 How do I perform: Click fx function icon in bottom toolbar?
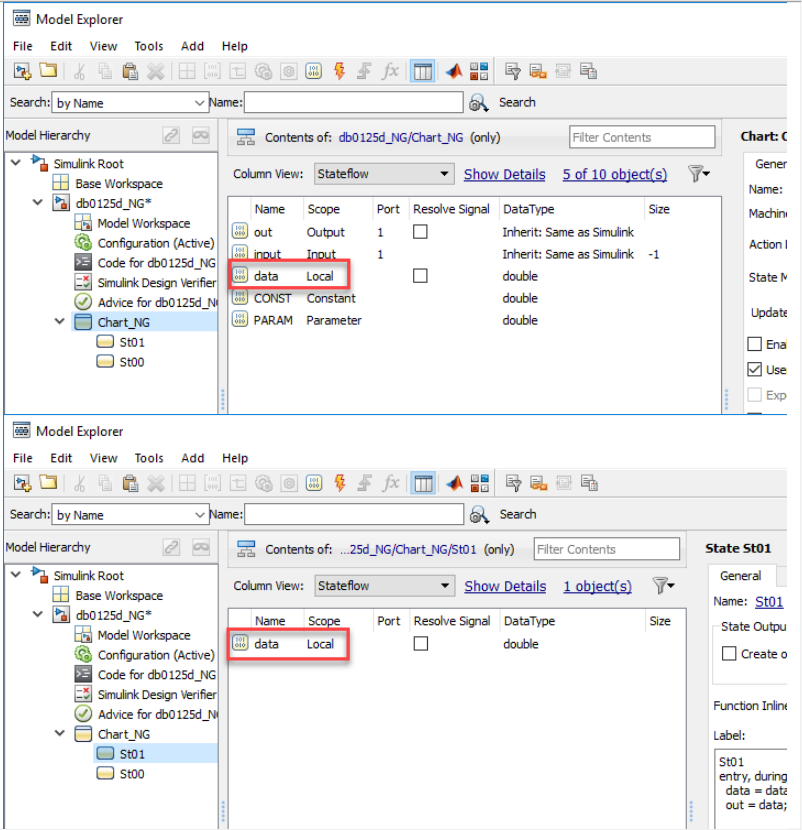pyautogui.click(x=391, y=483)
